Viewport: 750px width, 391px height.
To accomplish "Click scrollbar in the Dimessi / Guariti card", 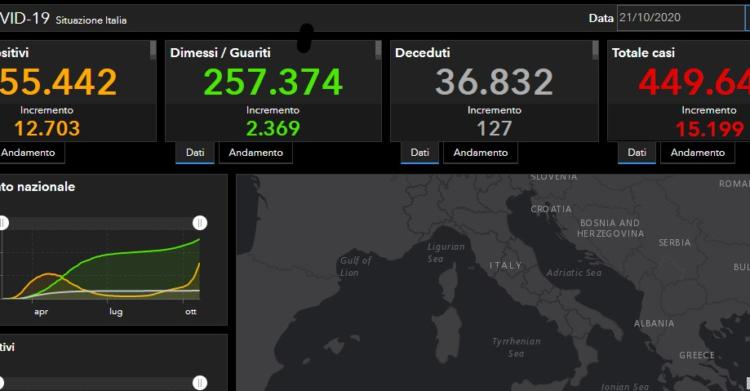I will tap(378, 50).
